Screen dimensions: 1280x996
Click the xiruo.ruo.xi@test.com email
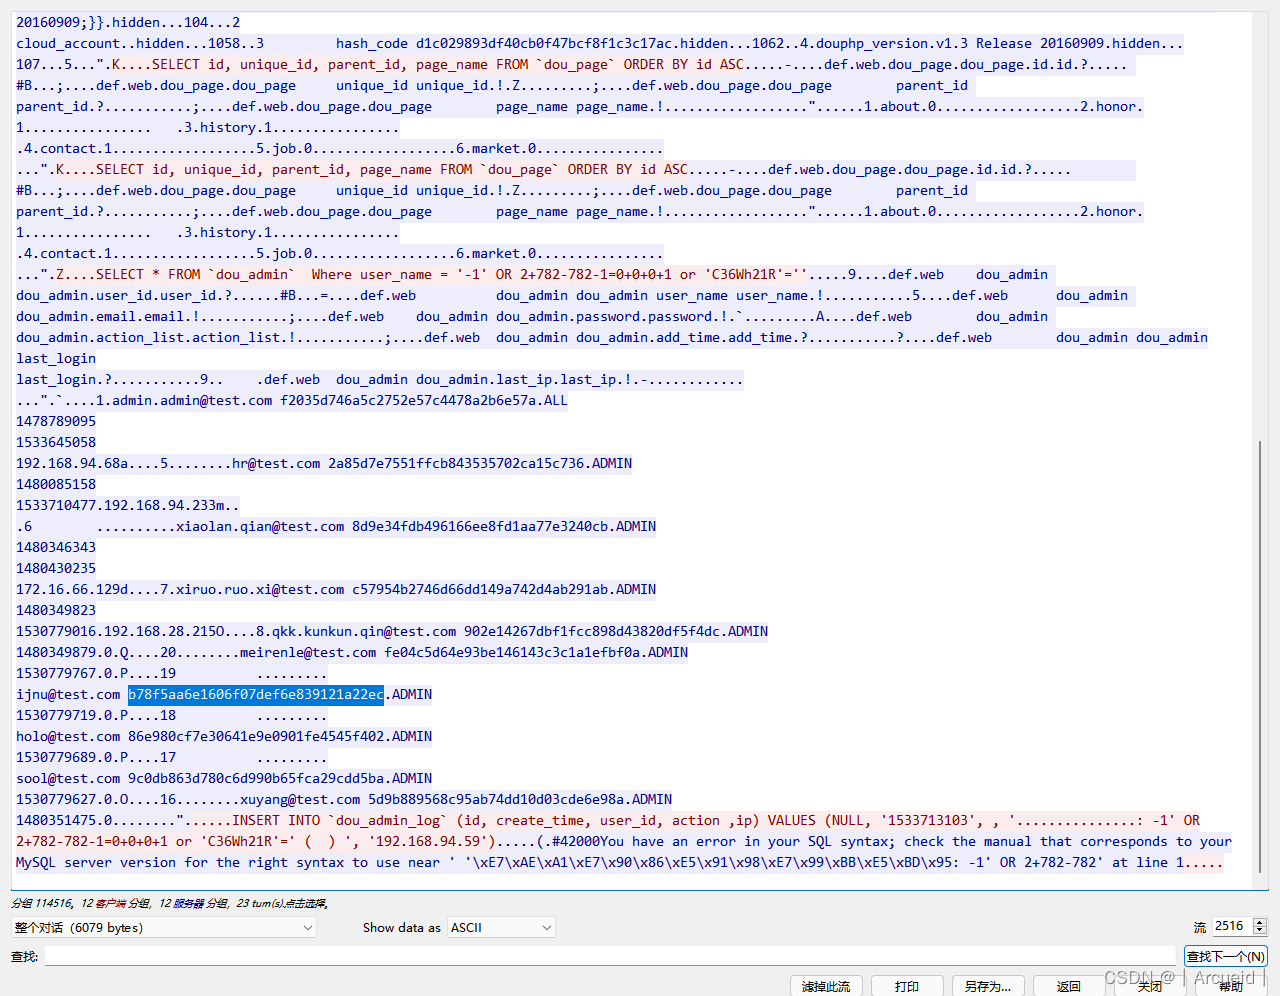coord(260,589)
